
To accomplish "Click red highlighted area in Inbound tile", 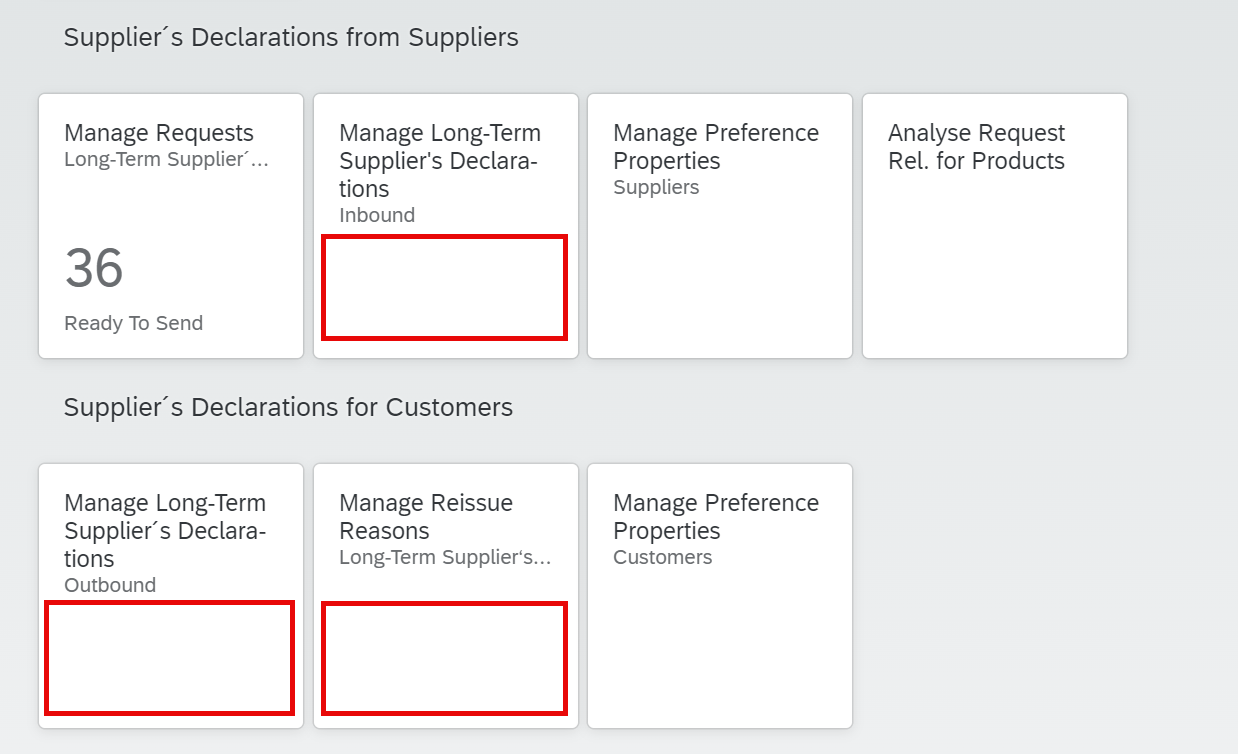I will point(444,287).
